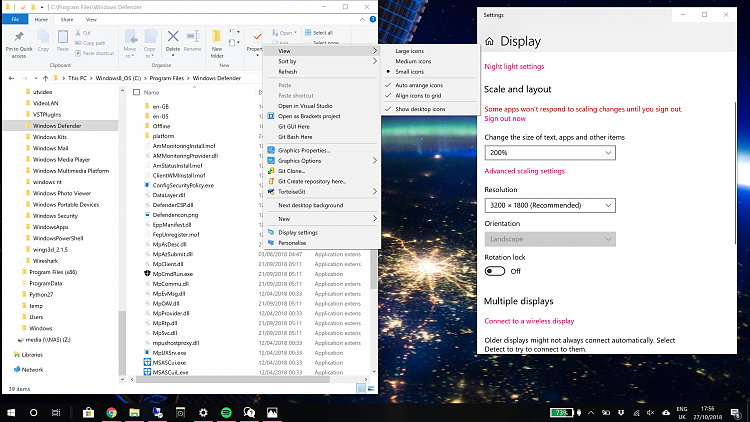Click Connect to a wireless display
The height and width of the screenshot is (422, 750).
pyautogui.click(x=529, y=321)
